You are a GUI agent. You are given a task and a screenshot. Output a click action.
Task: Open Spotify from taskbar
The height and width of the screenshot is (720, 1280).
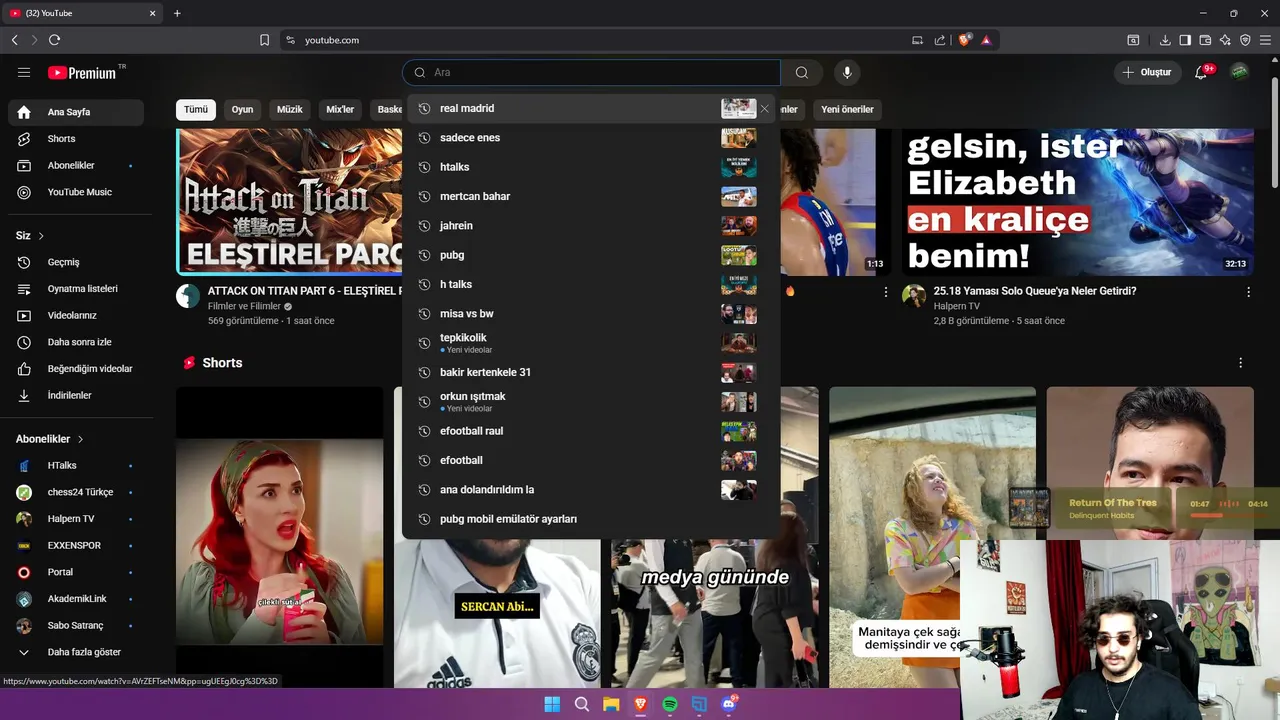coord(670,704)
